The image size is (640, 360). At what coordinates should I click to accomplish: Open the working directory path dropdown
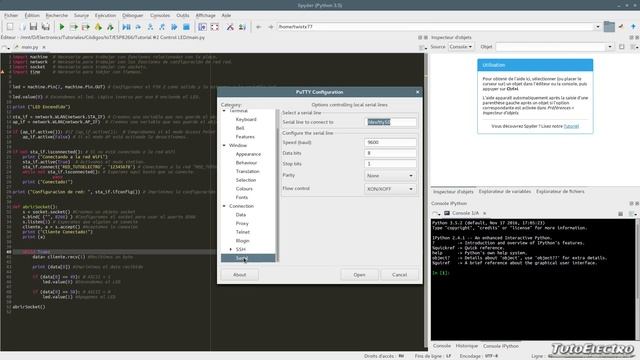pos(598,27)
